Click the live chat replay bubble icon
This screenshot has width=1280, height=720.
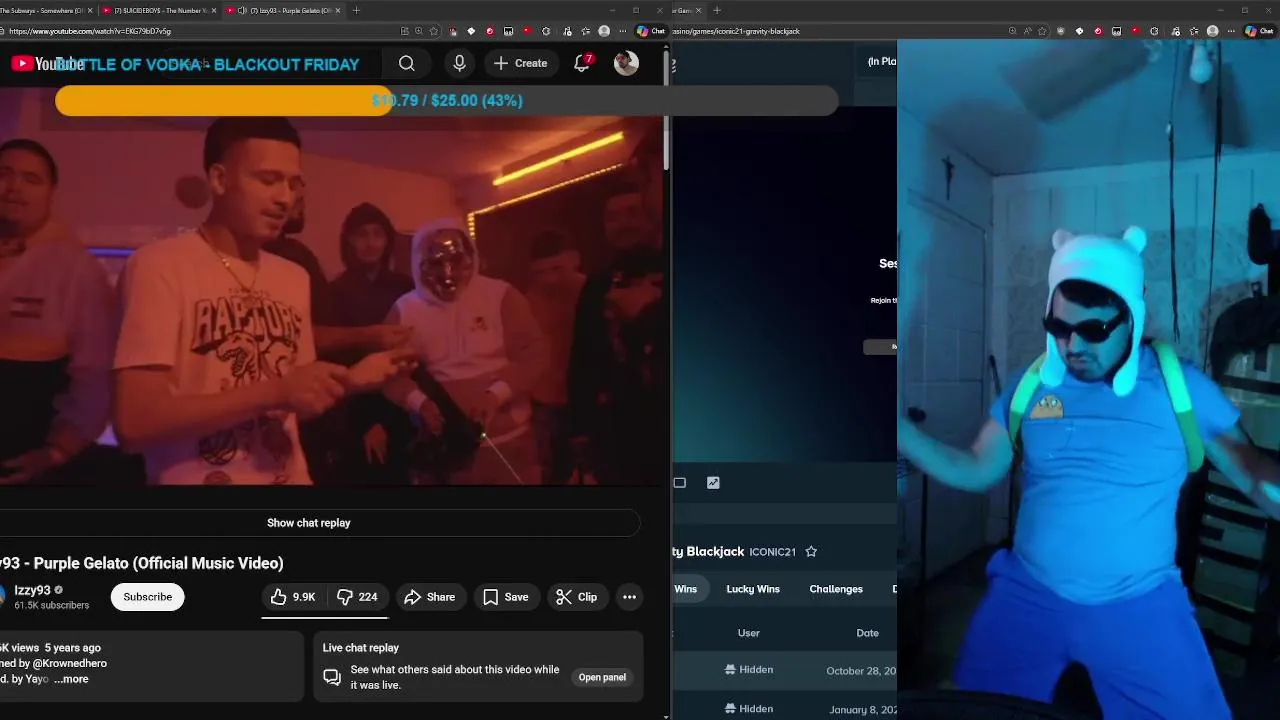pyautogui.click(x=332, y=677)
